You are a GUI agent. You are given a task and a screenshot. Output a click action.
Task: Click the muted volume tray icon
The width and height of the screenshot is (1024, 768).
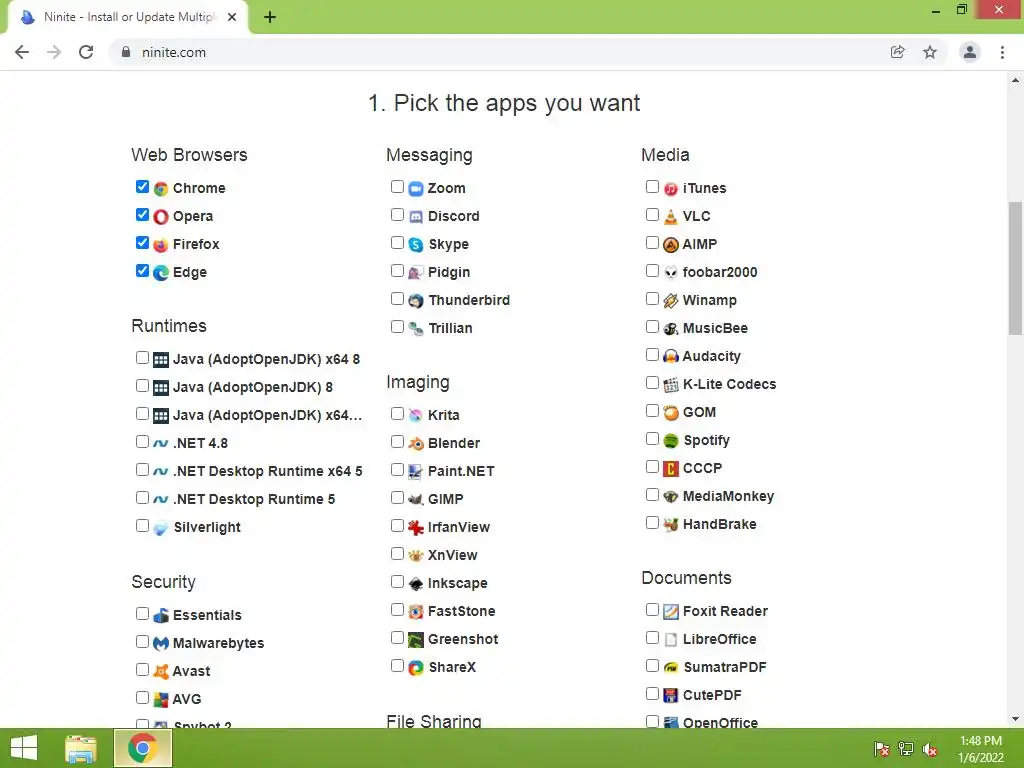[x=930, y=750]
